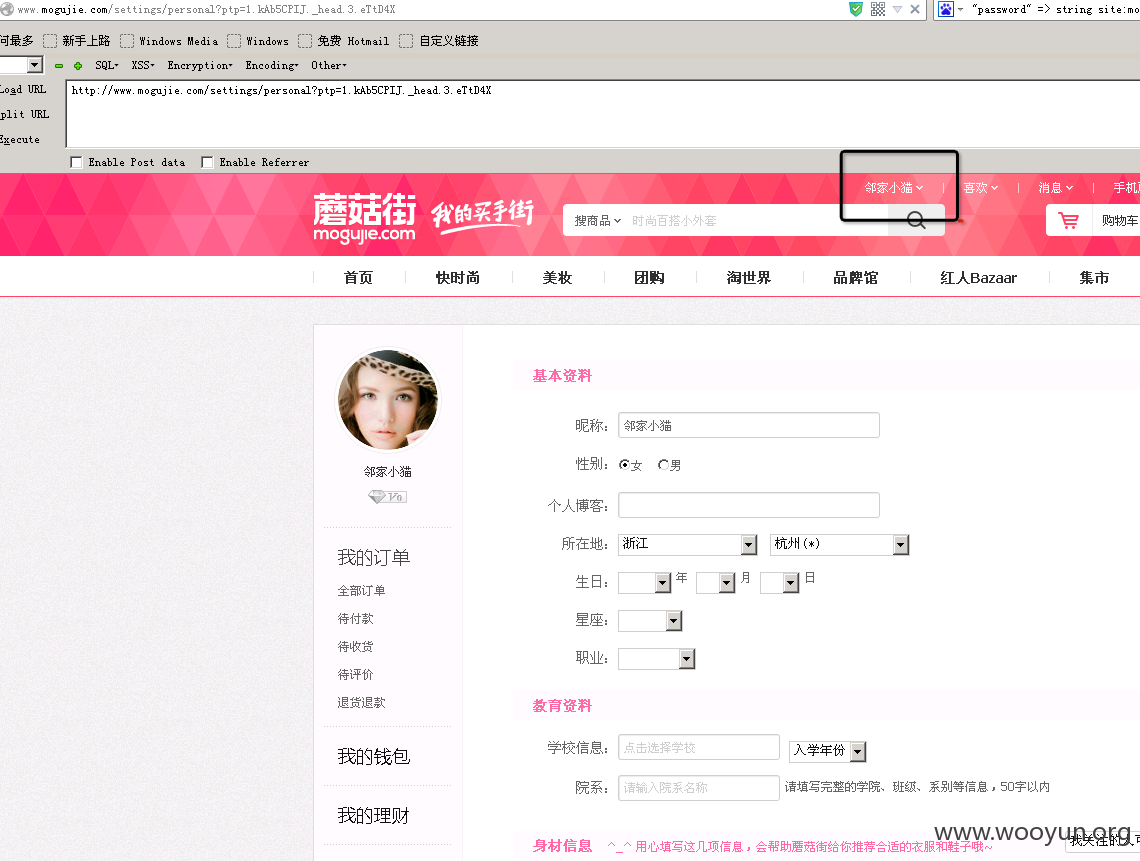Go to the 团购 navigation tab
The image size is (1140, 861).
[649, 278]
